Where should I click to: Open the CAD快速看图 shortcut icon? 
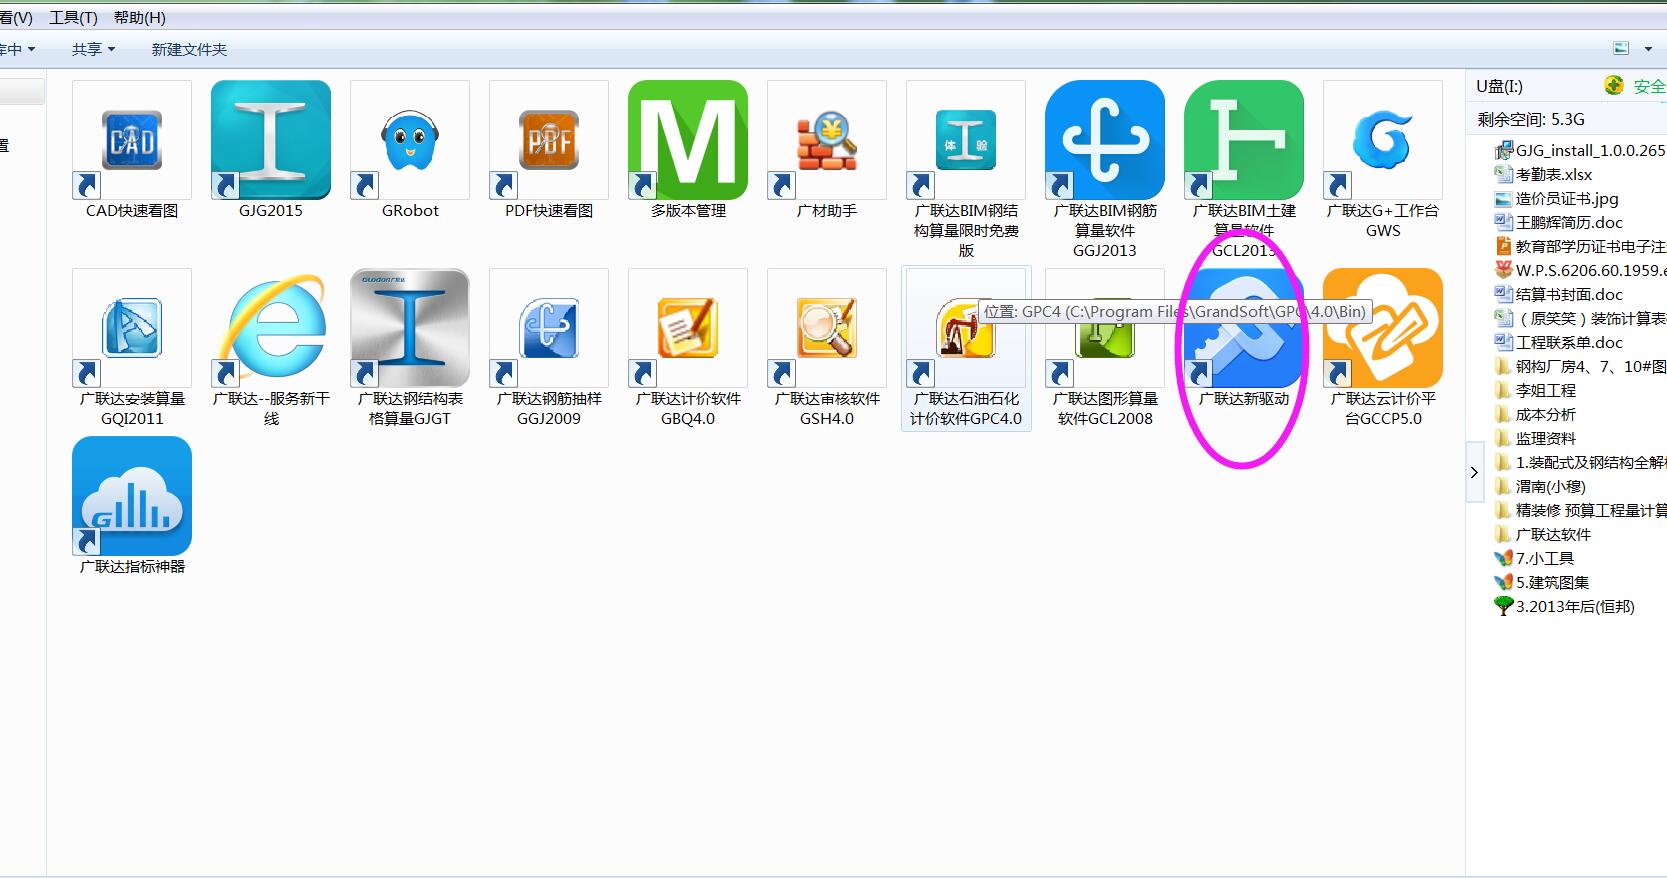(x=132, y=140)
